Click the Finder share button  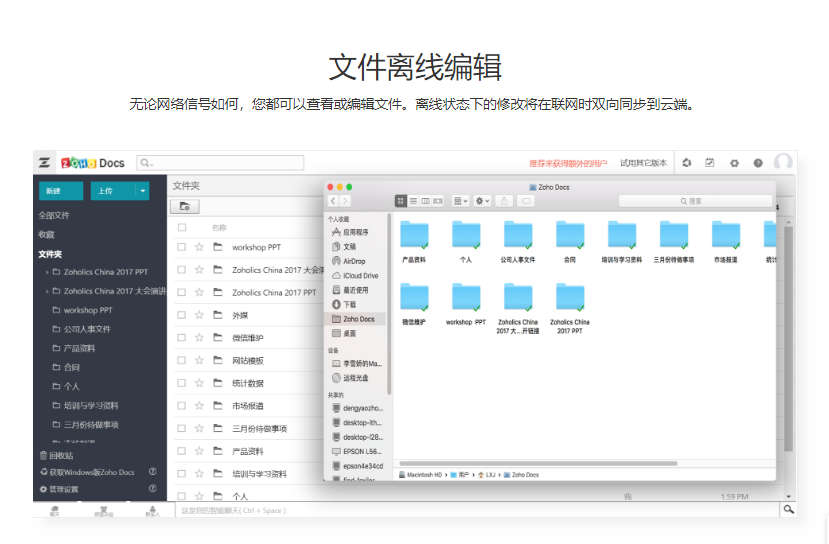click(x=504, y=201)
